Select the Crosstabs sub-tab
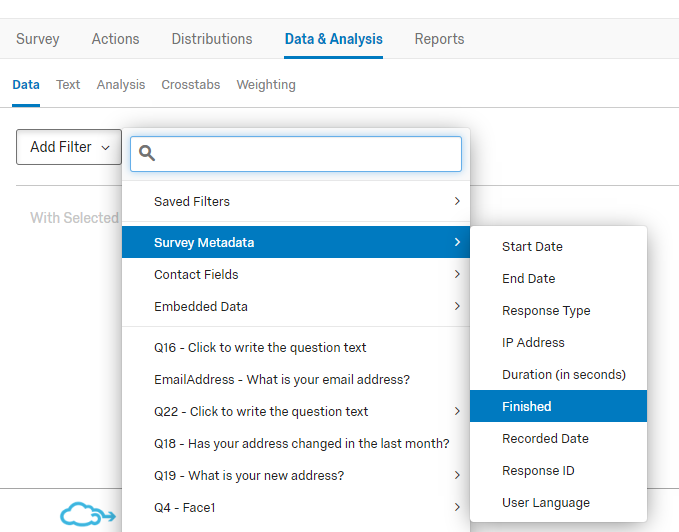 click(191, 84)
